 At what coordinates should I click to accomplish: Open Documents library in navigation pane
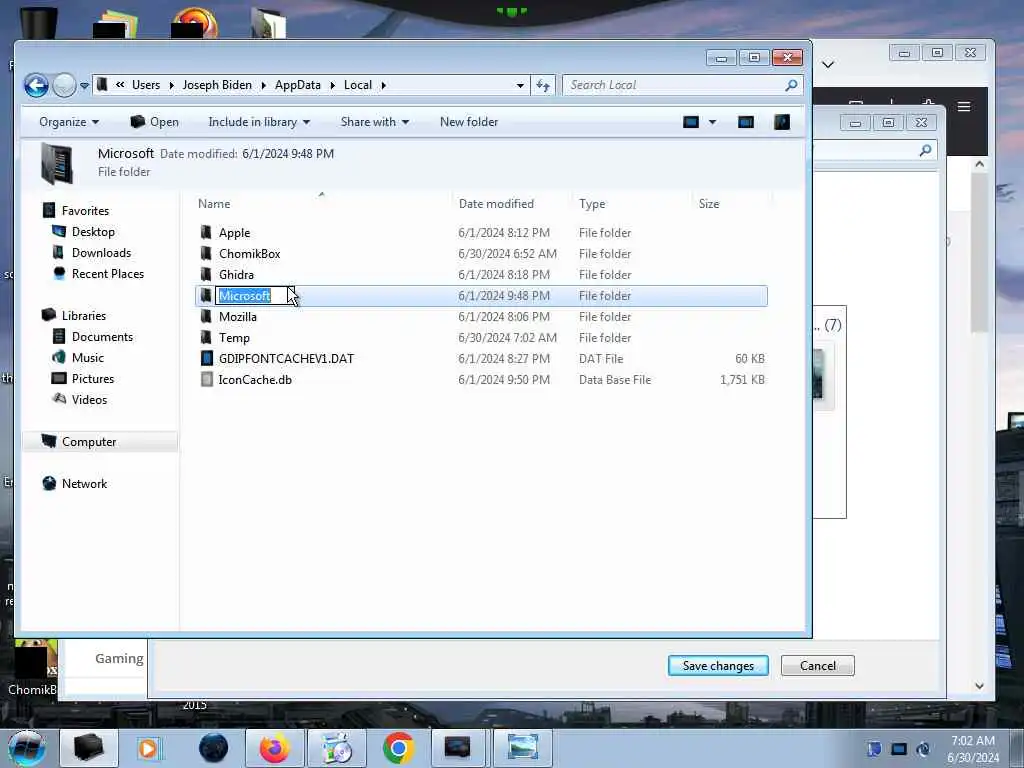click(103, 337)
